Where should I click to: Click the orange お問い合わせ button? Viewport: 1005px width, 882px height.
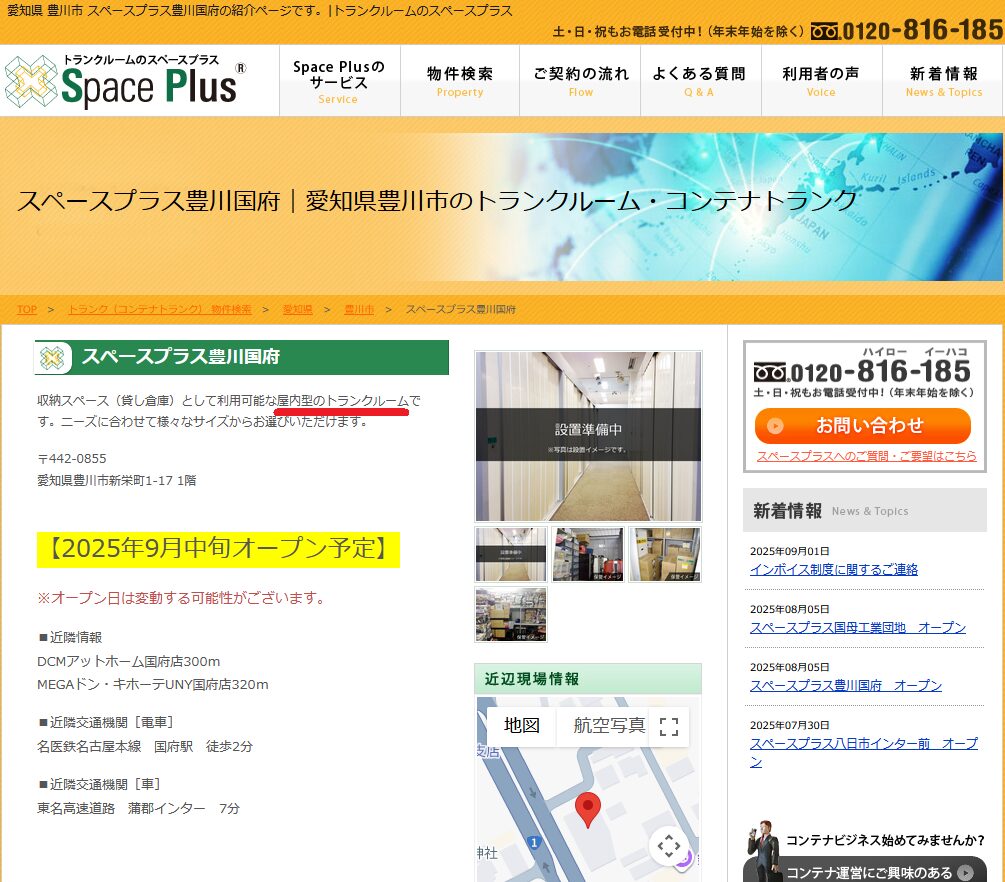(863, 426)
